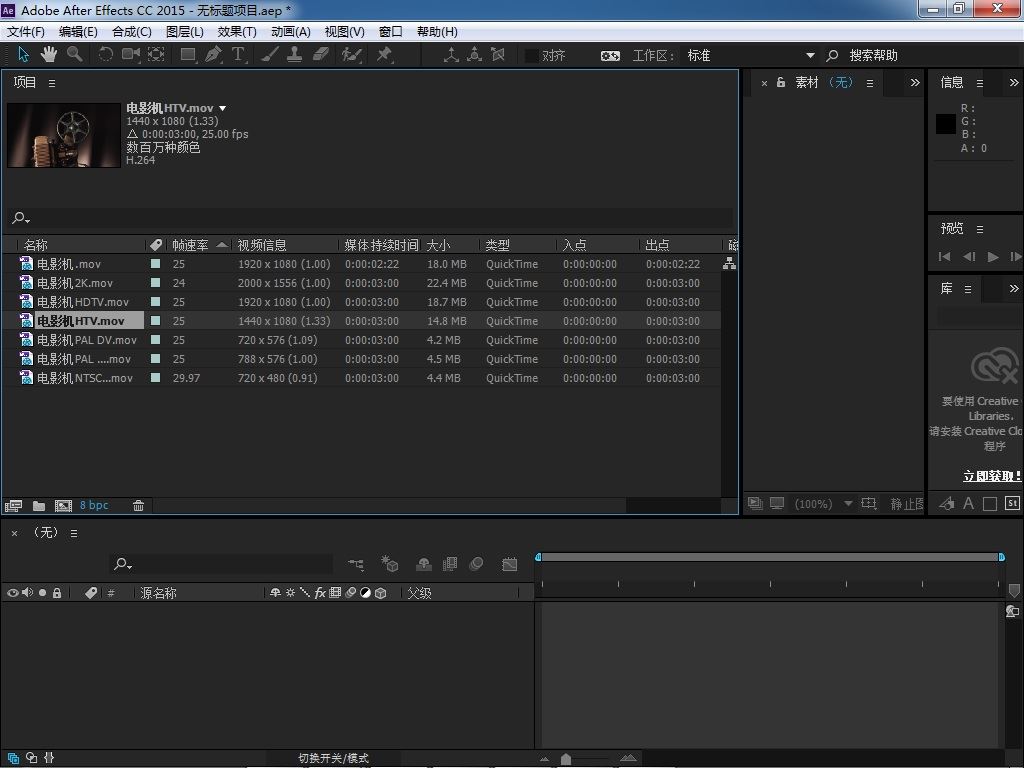Select the Hand tool
The image size is (1024, 768).
48,55
